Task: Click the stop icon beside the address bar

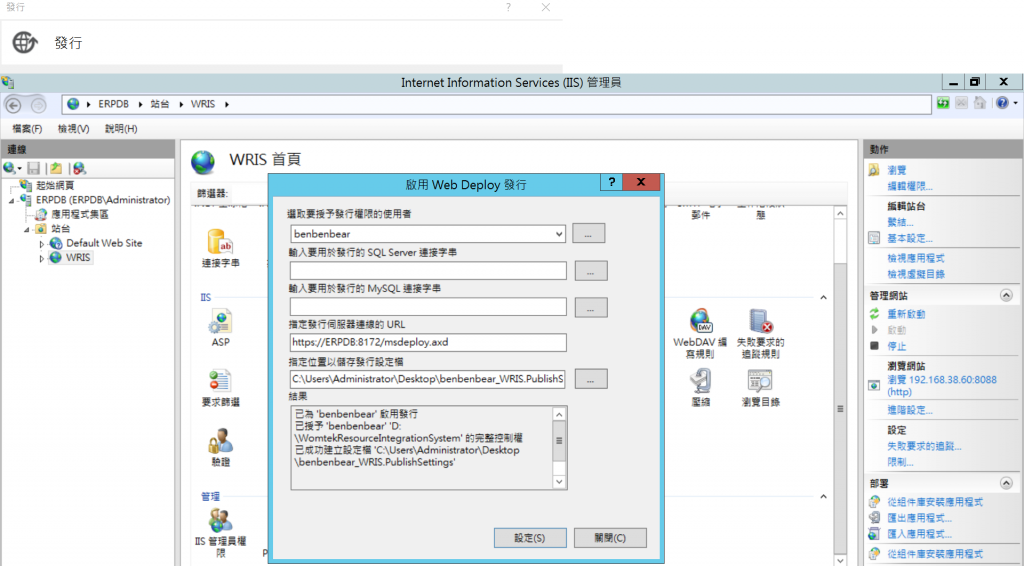Action: (961, 103)
